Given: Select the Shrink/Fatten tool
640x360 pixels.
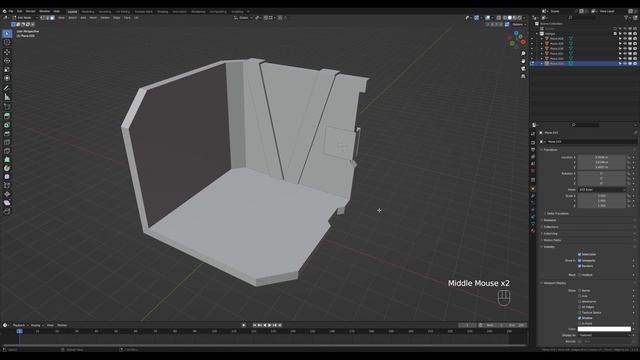Looking at the screenshot, I should pos(7,194).
